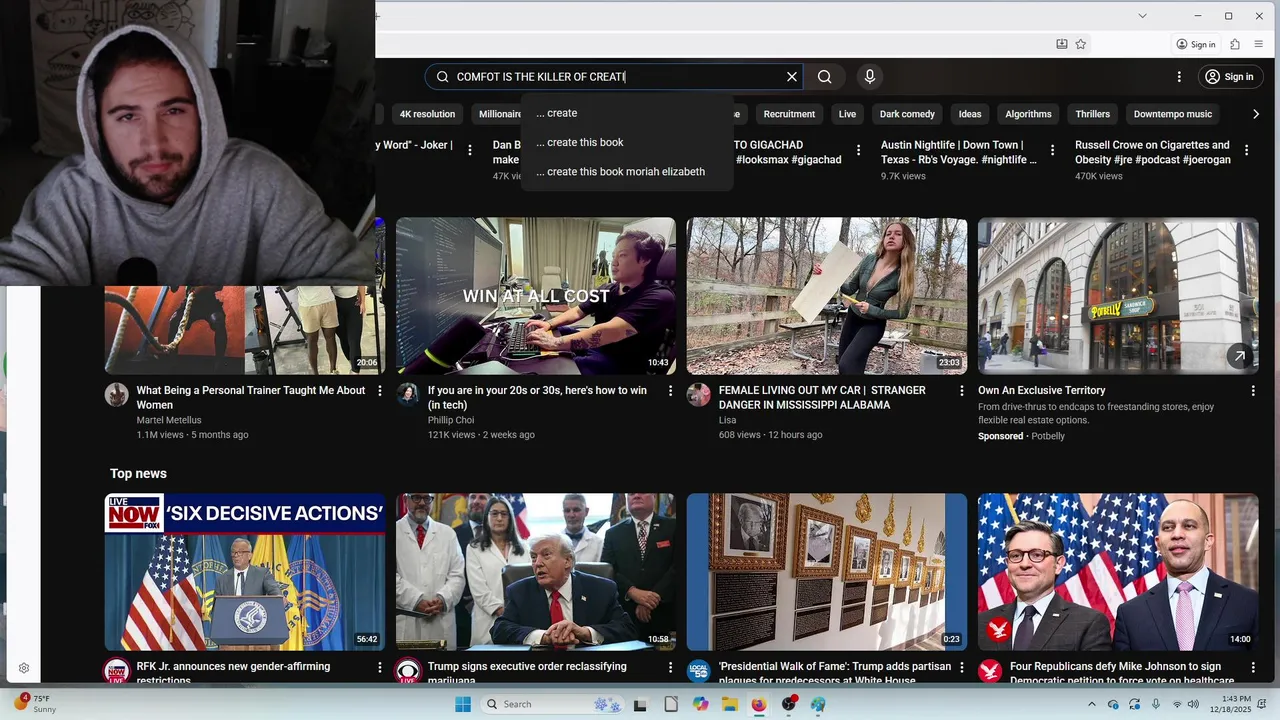The height and width of the screenshot is (720, 1280).
Task: Open woman in forest video thumbnail
Action: [827, 296]
